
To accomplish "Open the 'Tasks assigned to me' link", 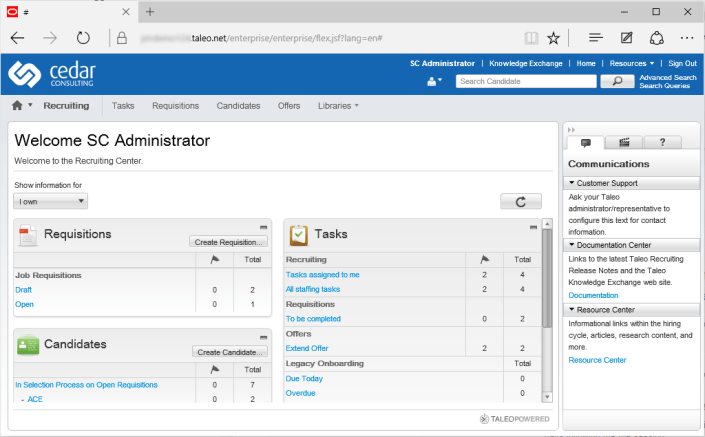I will point(323,274).
